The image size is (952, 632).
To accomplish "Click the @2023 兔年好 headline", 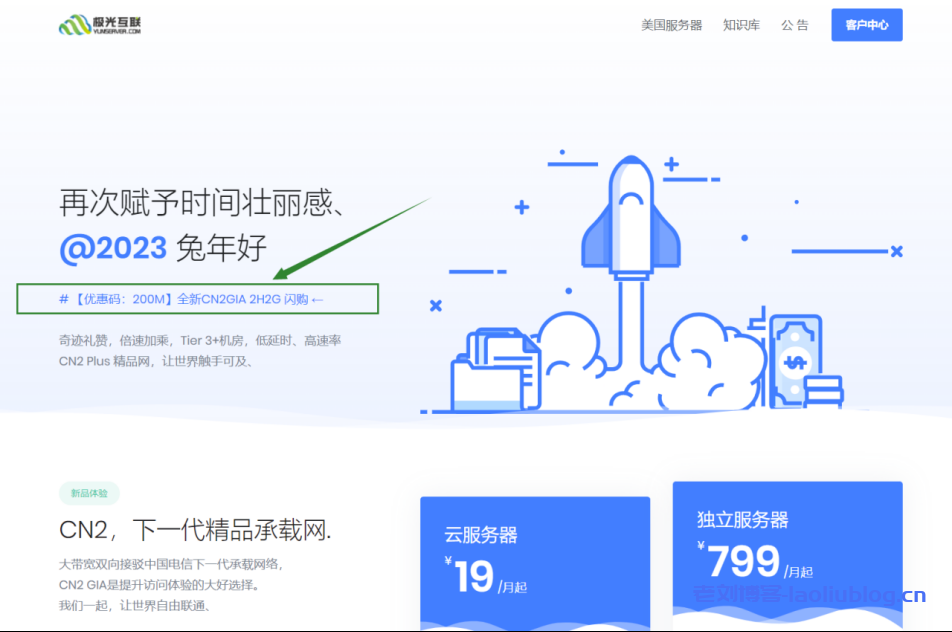I will point(163,247).
